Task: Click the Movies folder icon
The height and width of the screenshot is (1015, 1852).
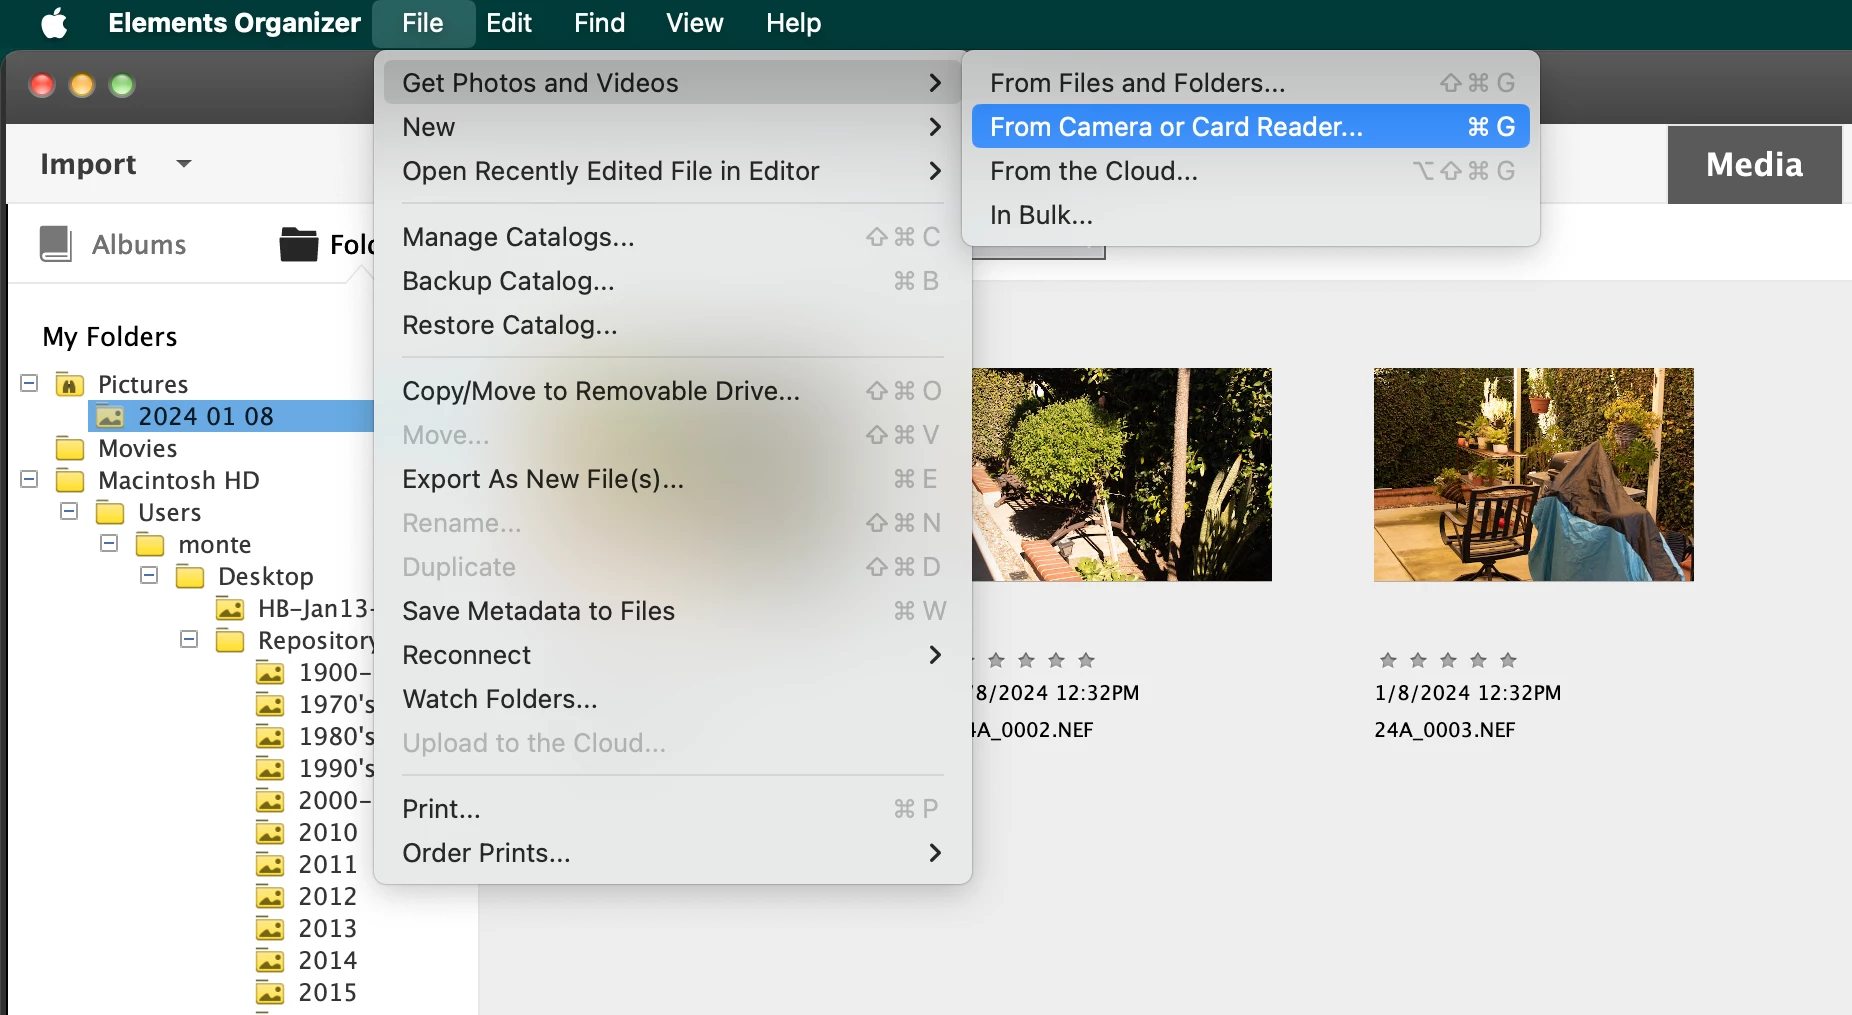Action: (x=70, y=448)
